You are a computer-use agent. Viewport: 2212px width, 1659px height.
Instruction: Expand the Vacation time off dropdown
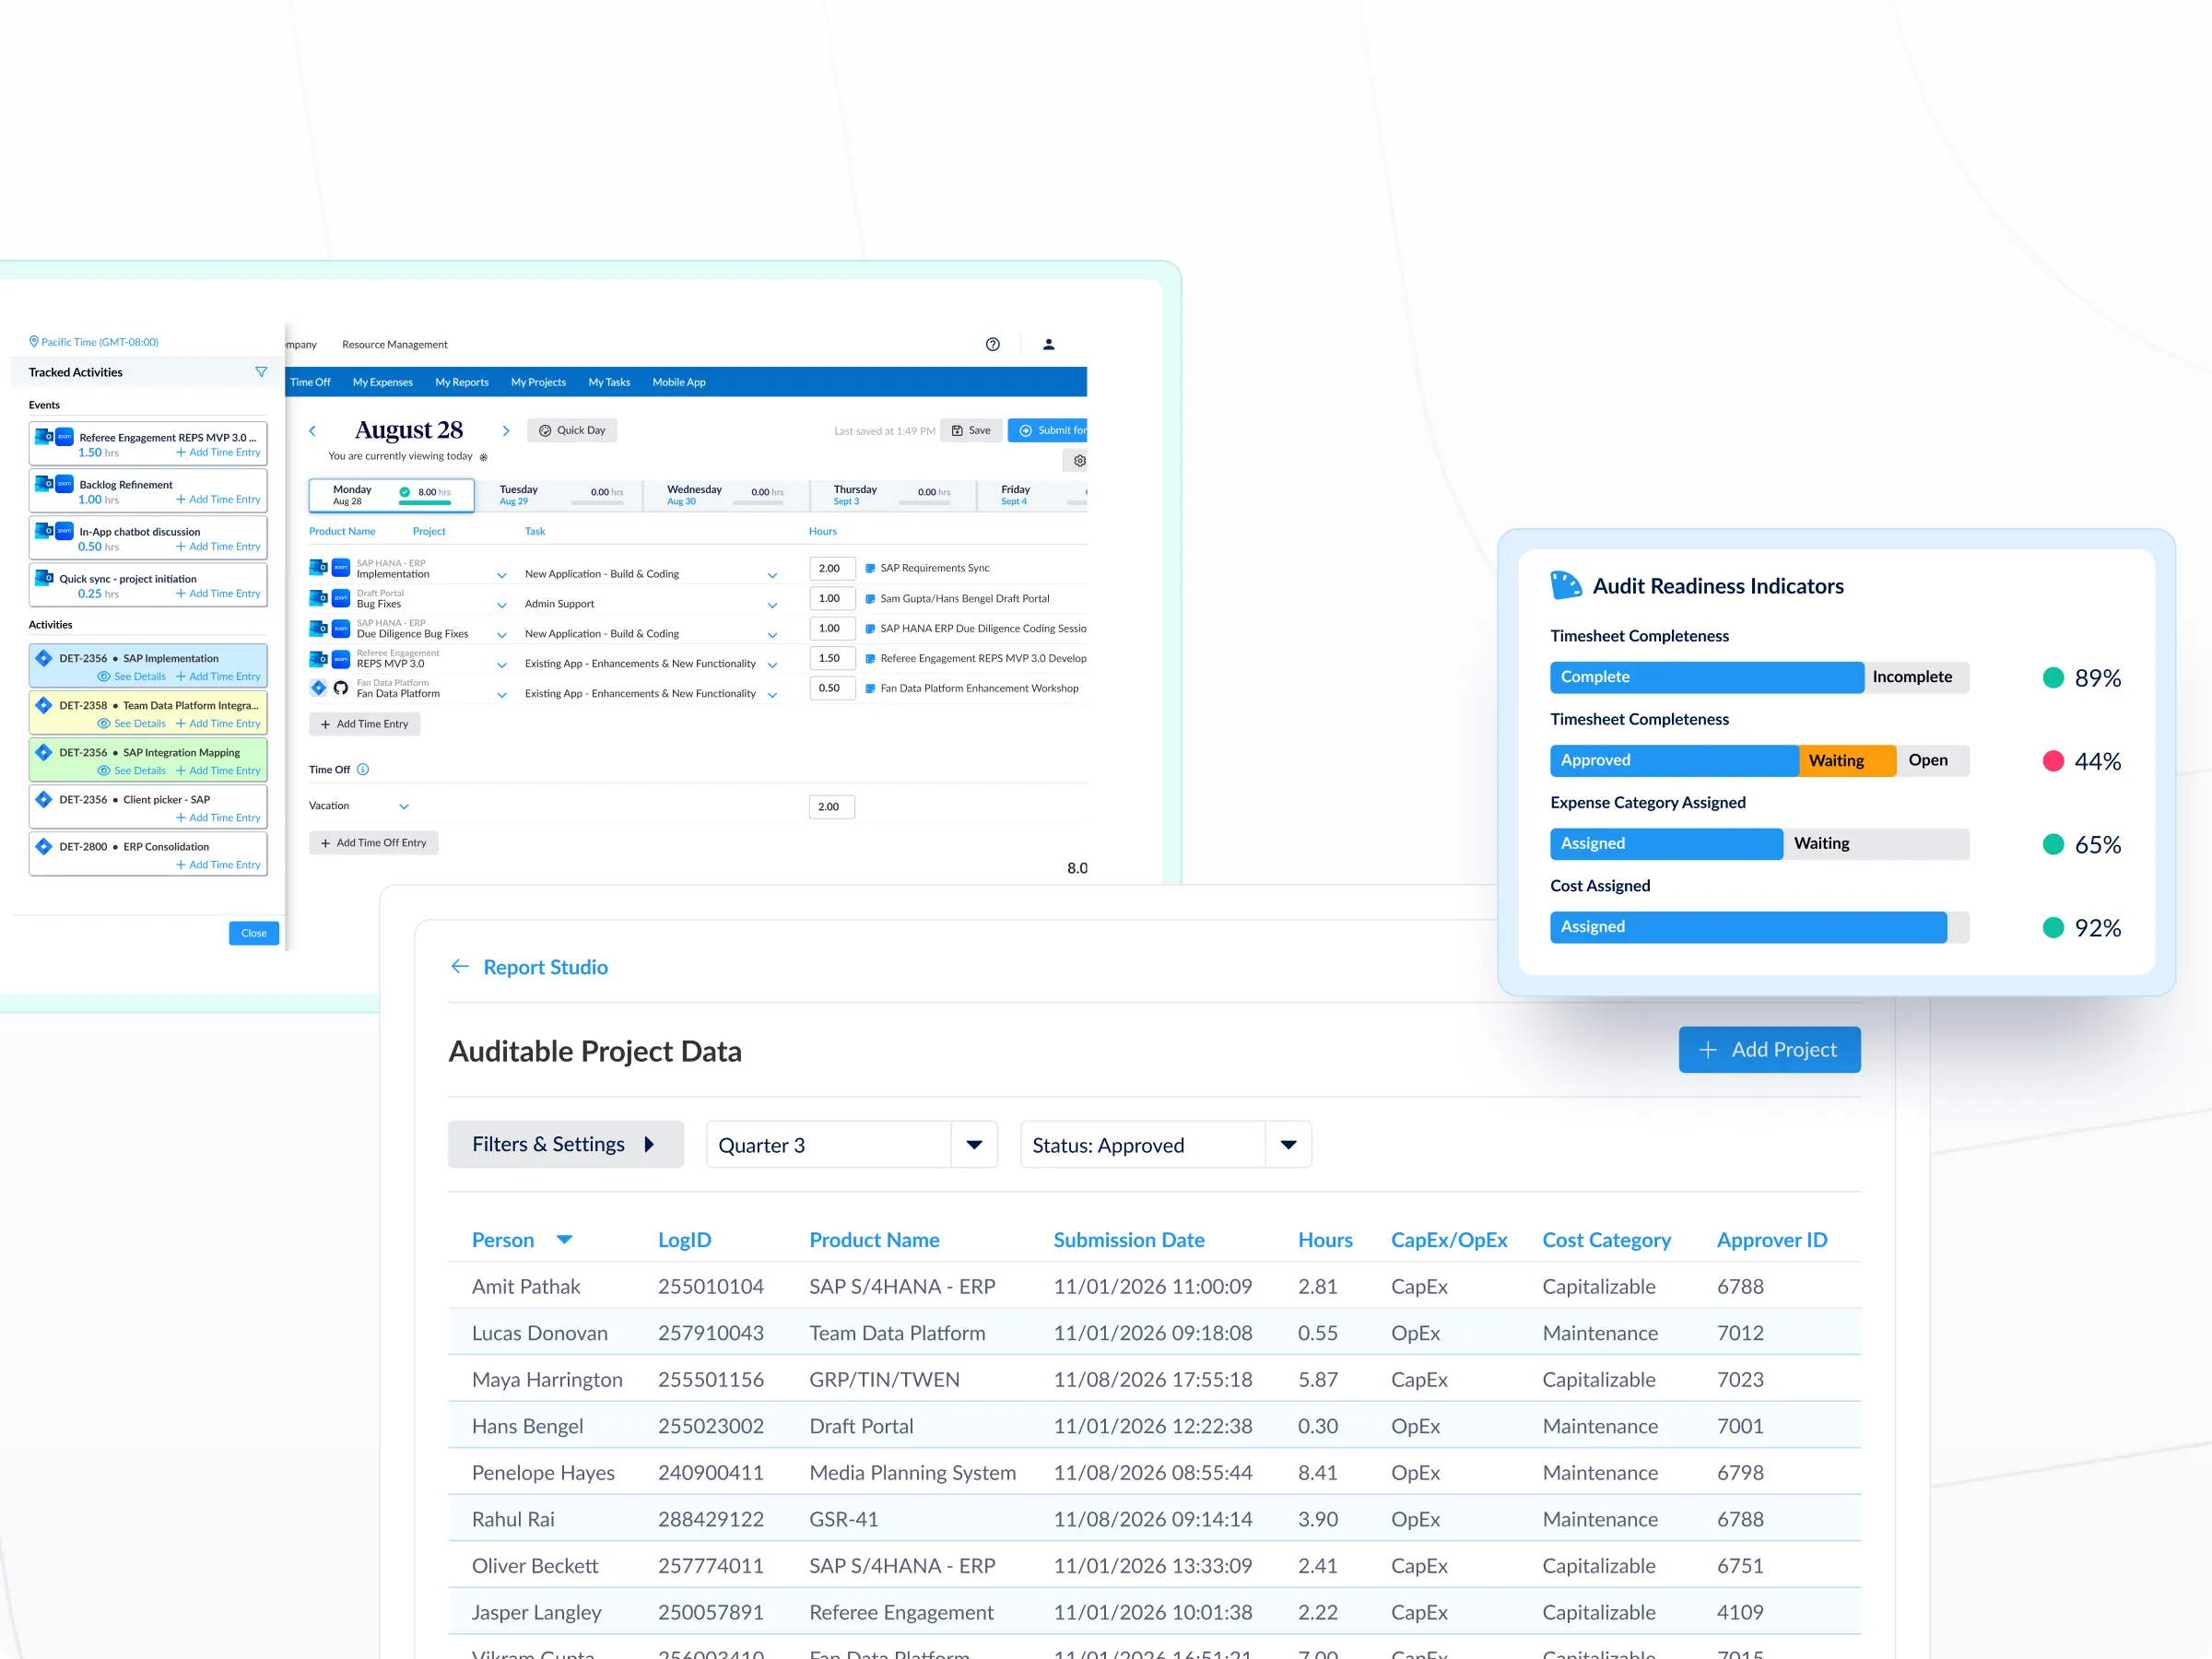404,806
